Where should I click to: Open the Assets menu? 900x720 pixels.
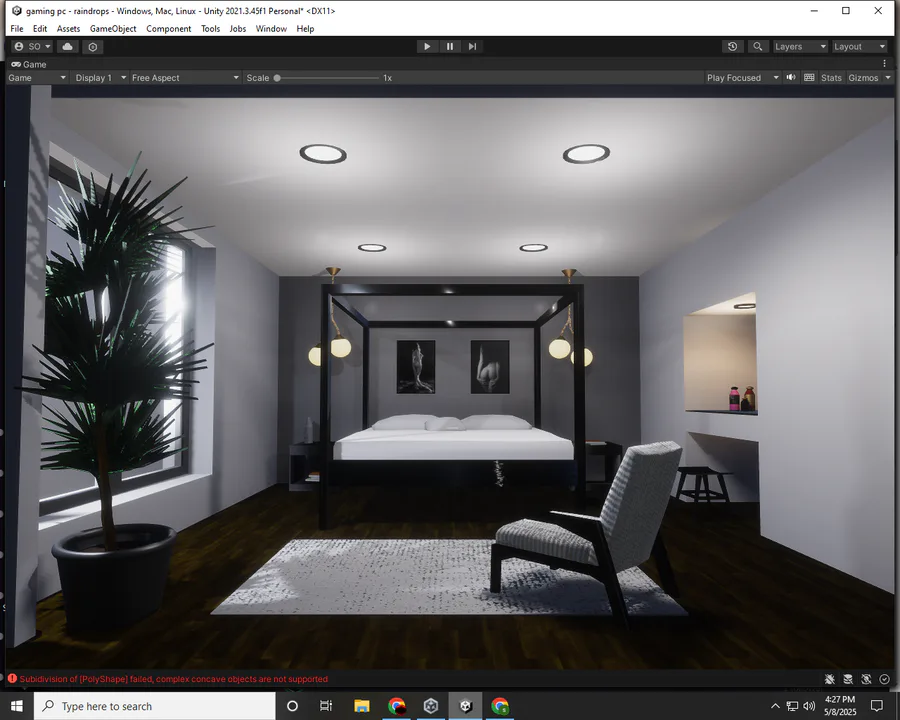pyautogui.click(x=68, y=29)
